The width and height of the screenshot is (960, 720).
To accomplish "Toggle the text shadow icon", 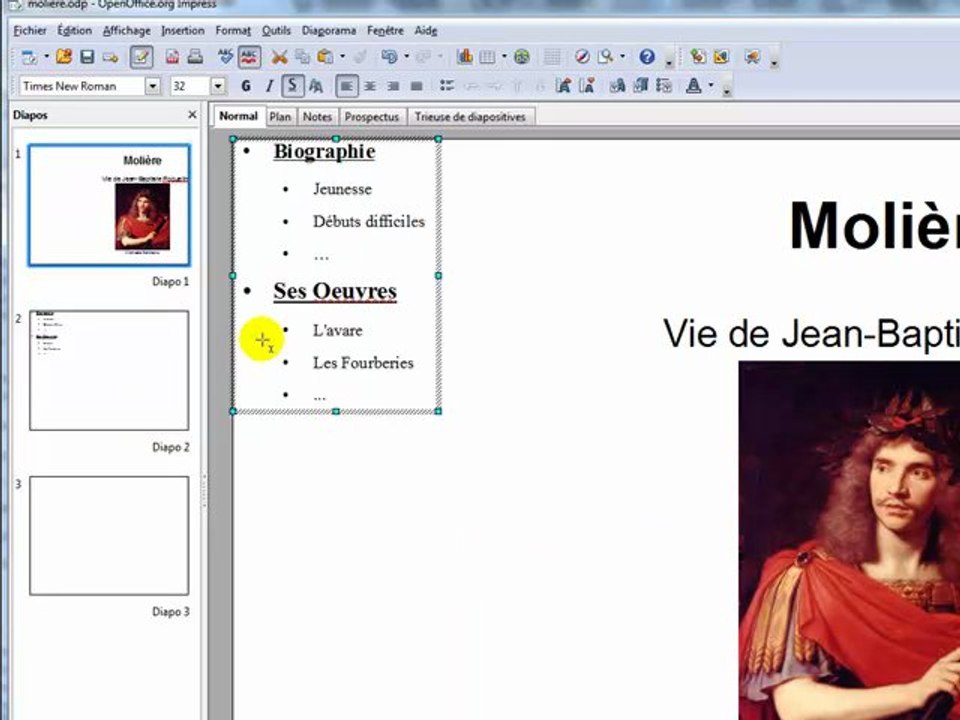I will pos(316,86).
